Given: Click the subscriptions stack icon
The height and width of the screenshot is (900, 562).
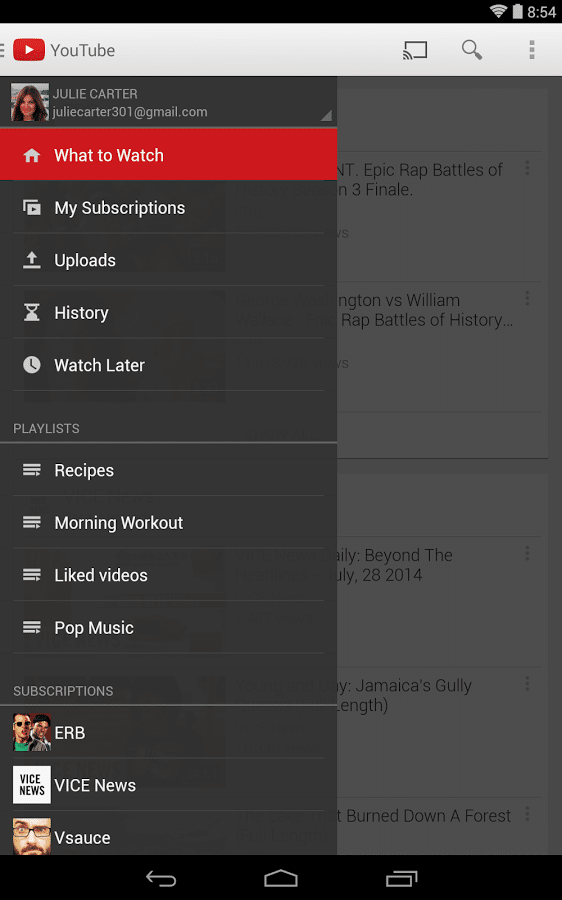Looking at the screenshot, I should click(x=32, y=207).
